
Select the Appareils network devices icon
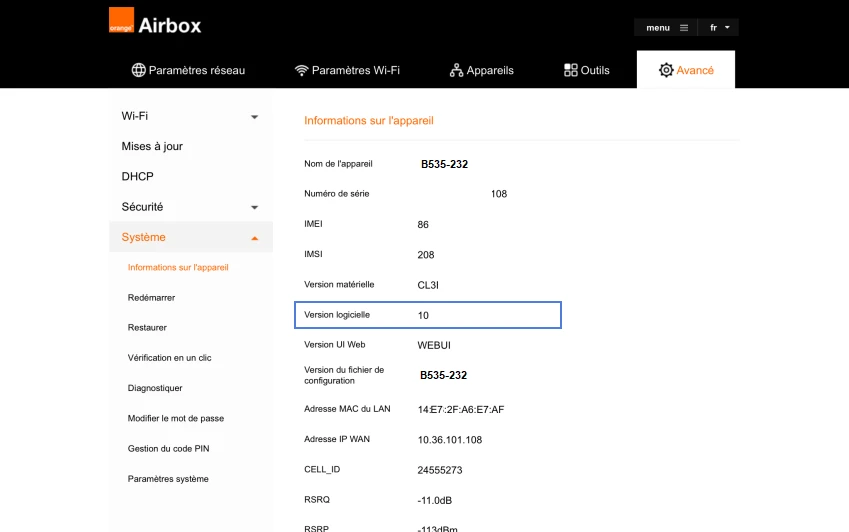[x=456, y=70]
